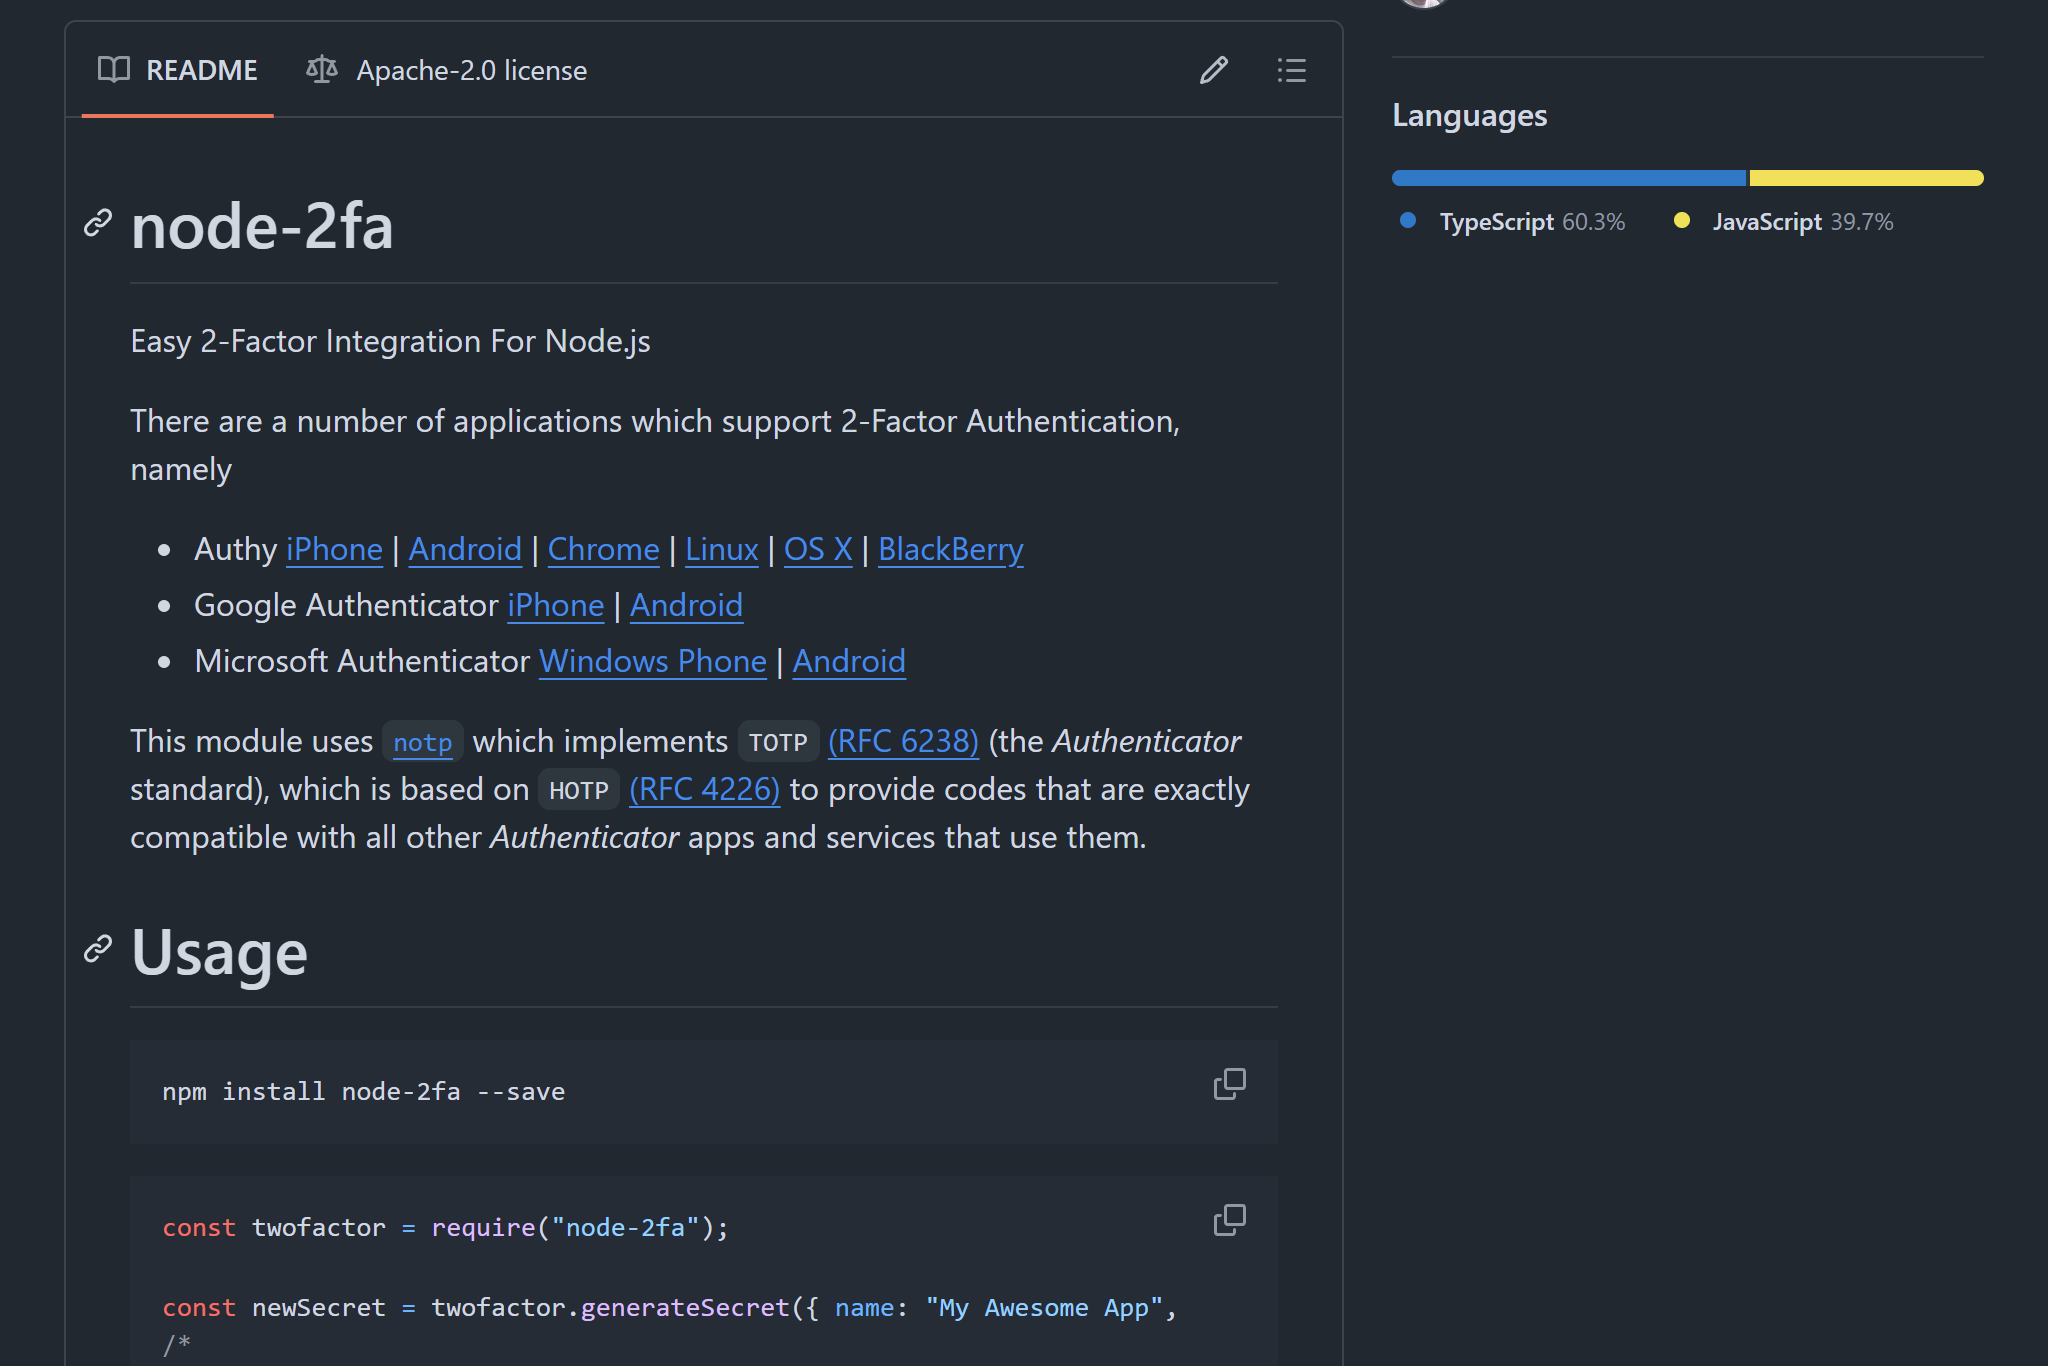2048x1366 pixels.
Task: Open the BlackBerry link for Authy
Action: tap(949, 549)
